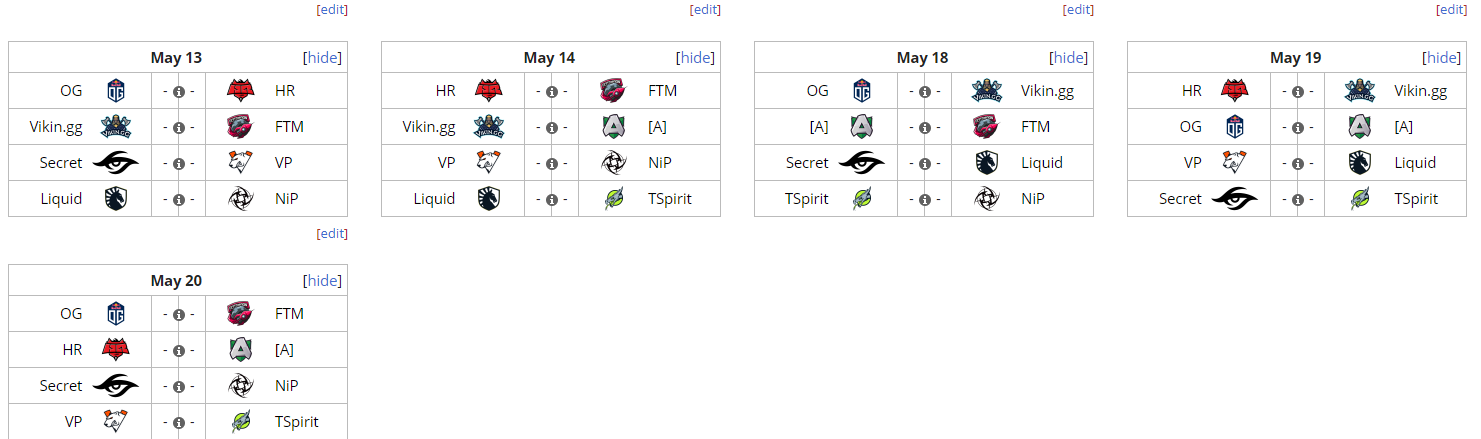This screenshot has width=1481, height=439.
Task: Click OG logo in May 13 table
Action: point(116,91)
